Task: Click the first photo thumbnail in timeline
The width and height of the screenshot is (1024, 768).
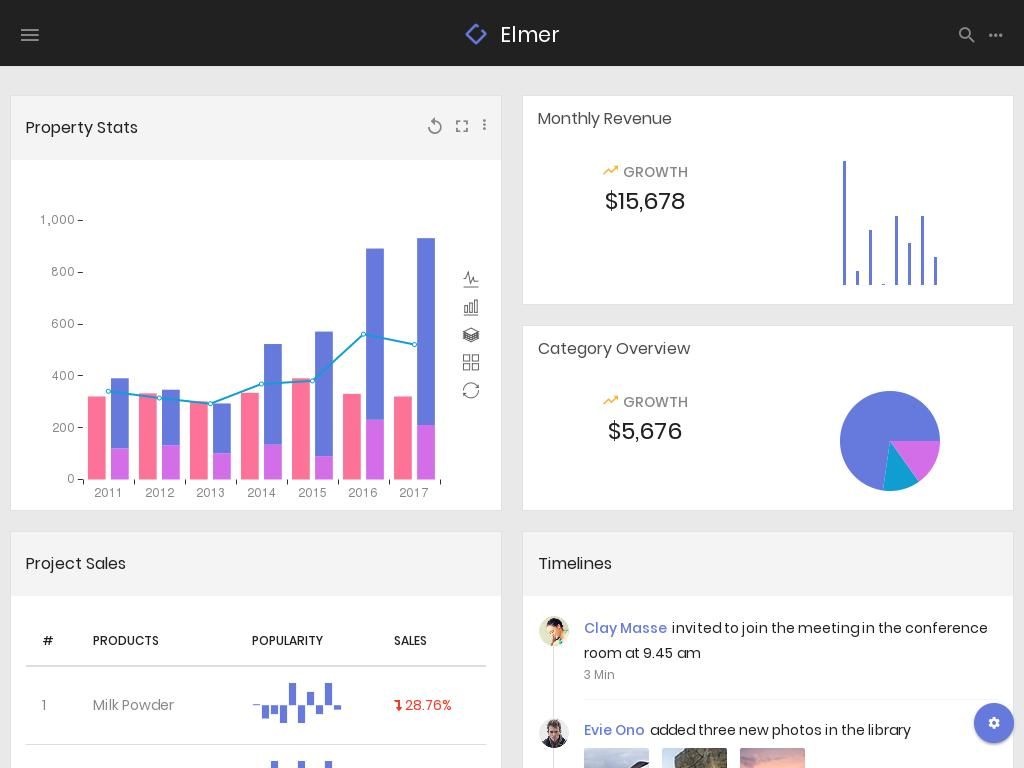Action: [x=616, y=758]
